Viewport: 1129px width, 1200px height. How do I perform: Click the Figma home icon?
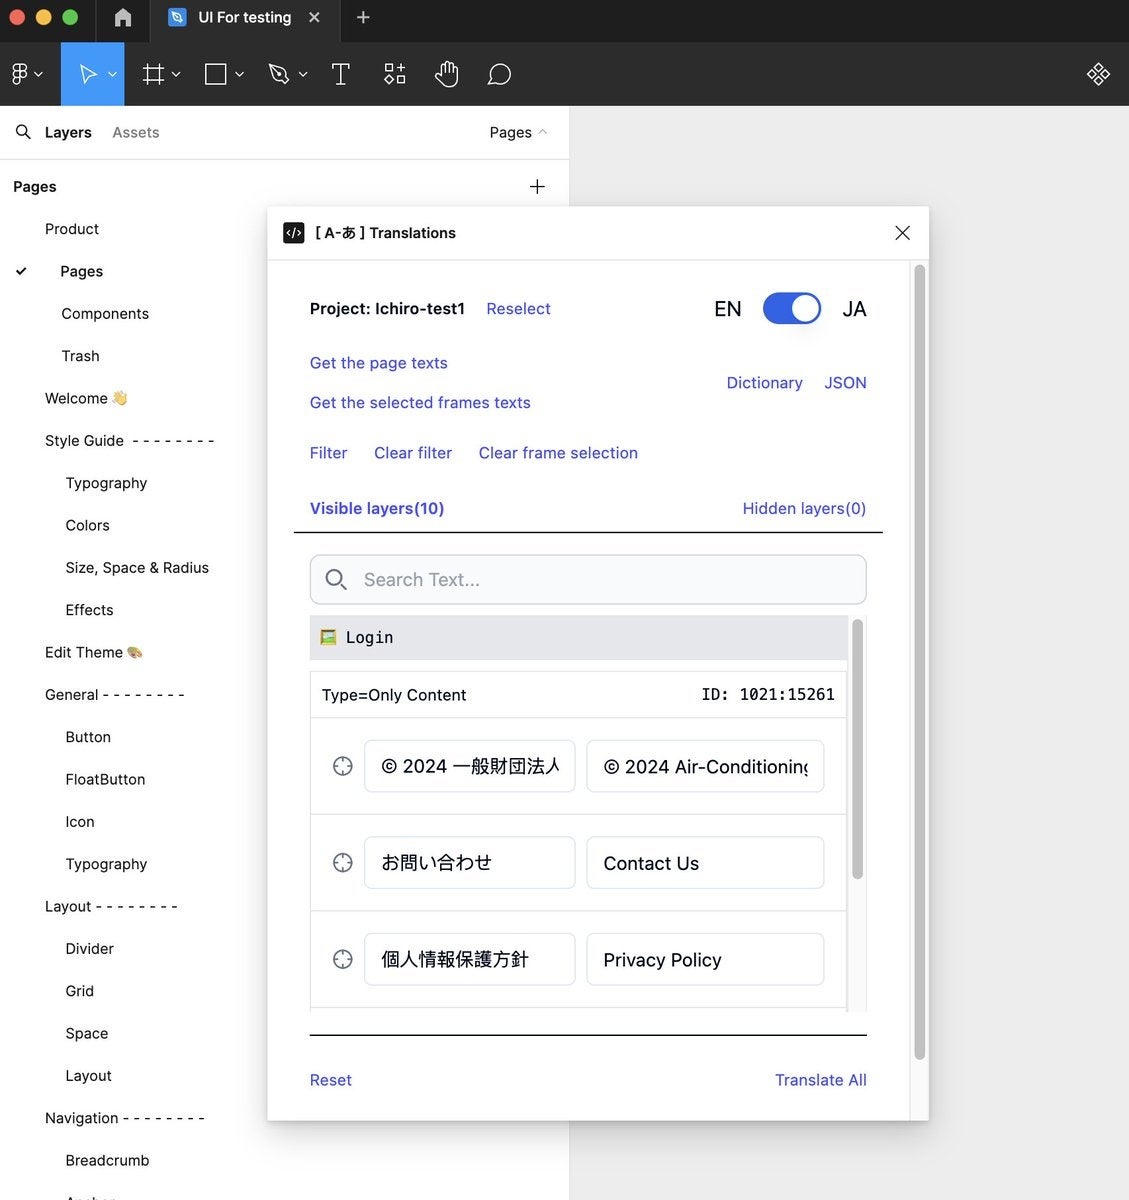pyautogui.click(x=123, y=18)
